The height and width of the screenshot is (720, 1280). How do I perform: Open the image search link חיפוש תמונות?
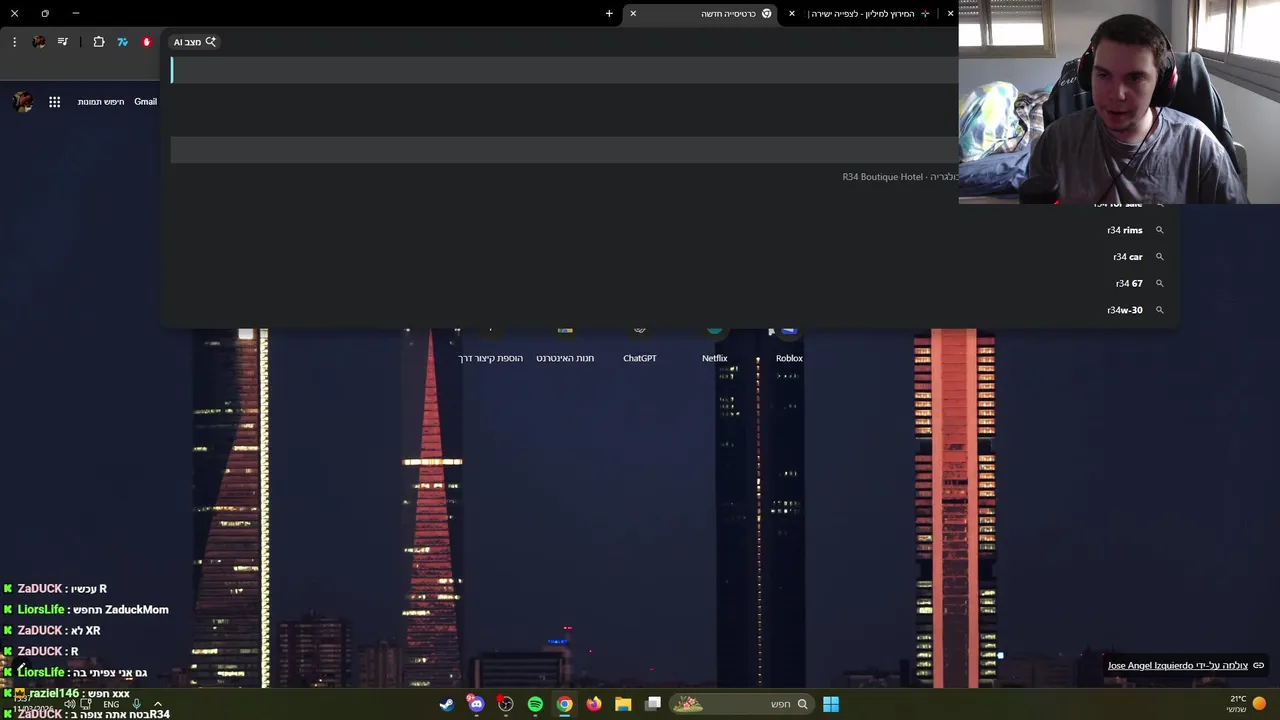101,102
